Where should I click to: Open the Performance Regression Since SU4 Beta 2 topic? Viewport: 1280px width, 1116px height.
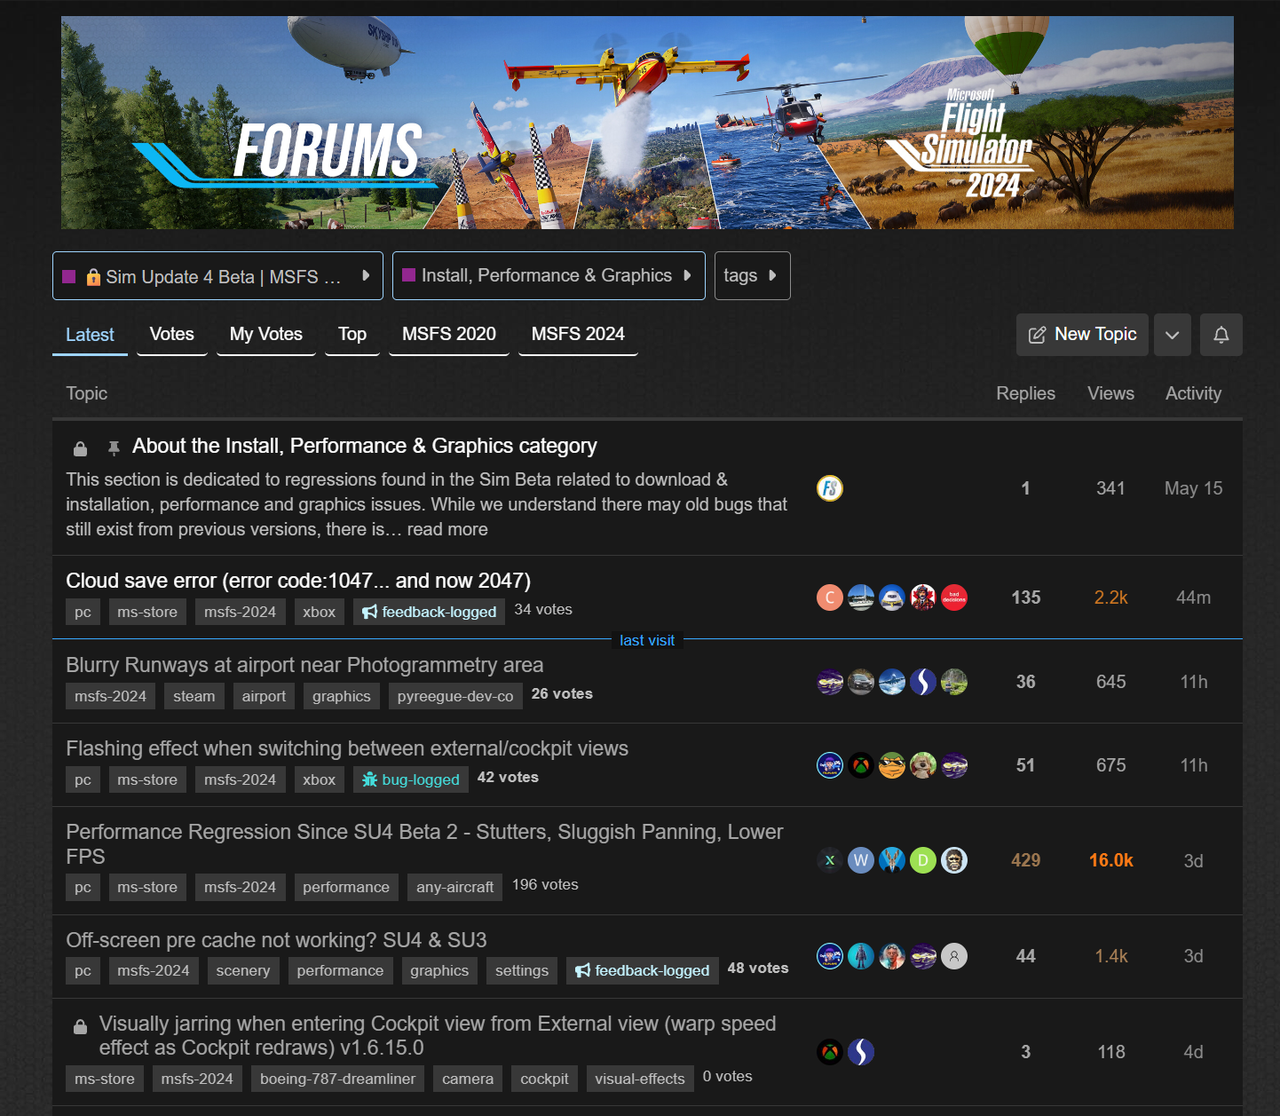click(424, 844)
